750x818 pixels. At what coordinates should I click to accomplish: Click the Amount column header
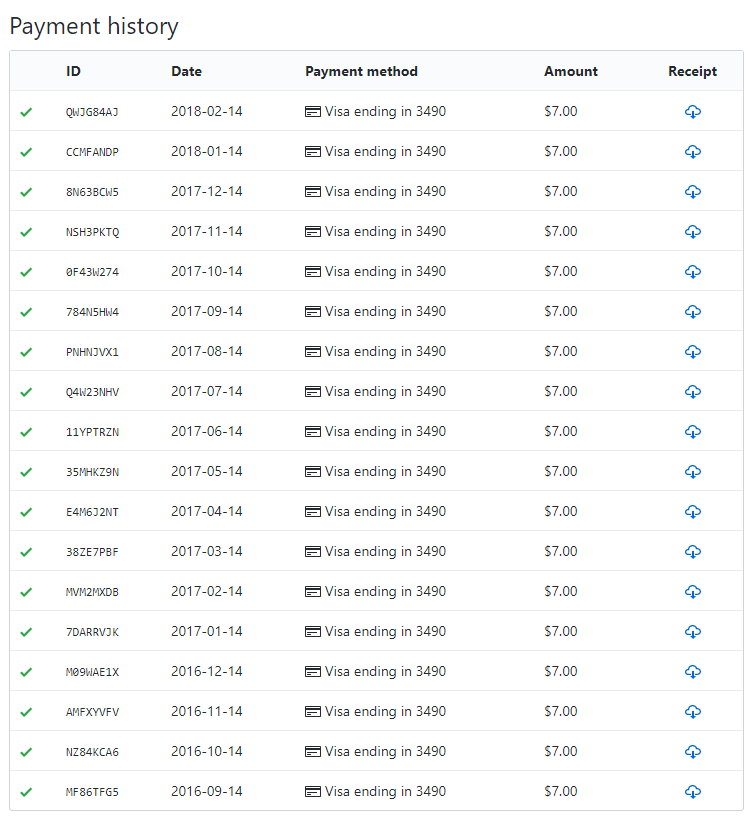570,71
